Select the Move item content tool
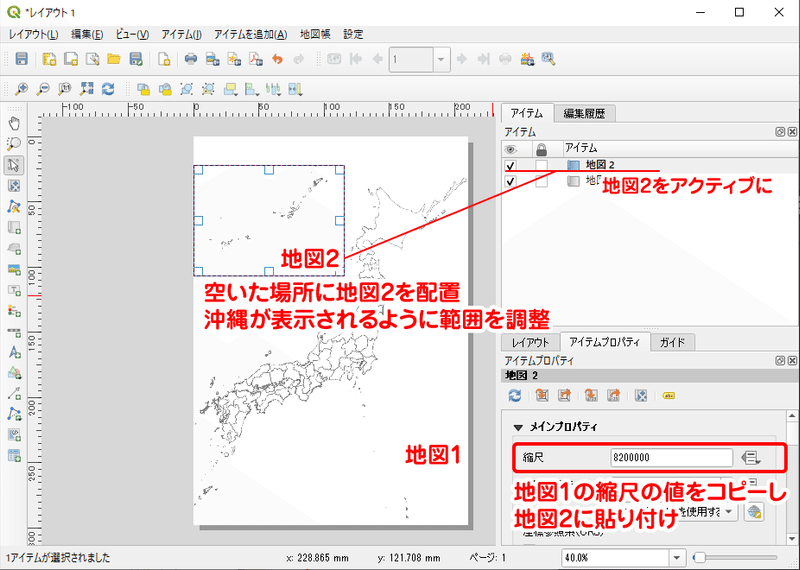The width and height of the screenshot is (800, 570). click(x=14, y=186)
